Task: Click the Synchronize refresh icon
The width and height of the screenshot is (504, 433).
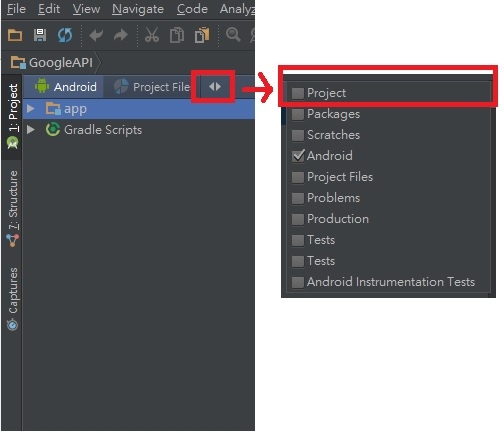Action: pos(65,35)
